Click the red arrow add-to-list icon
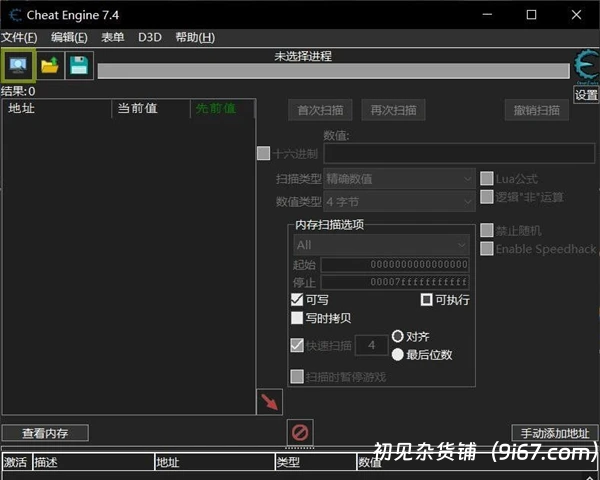 (269, 402)
